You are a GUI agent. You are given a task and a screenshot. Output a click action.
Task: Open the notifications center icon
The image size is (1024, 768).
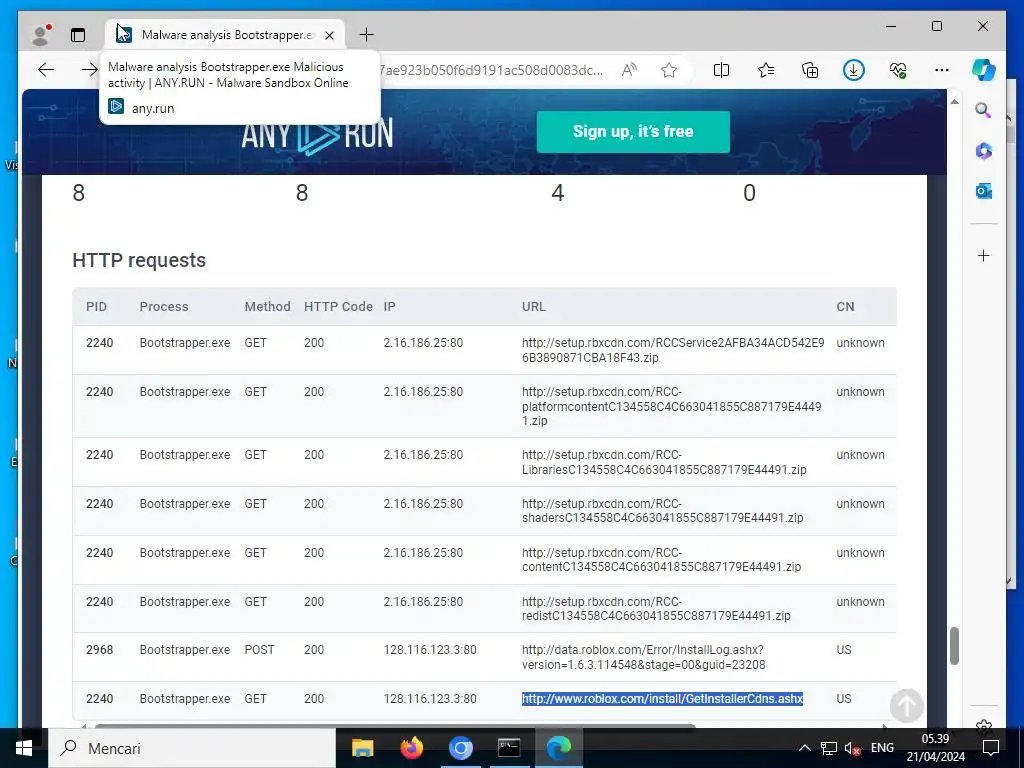[x=991, y=748]
